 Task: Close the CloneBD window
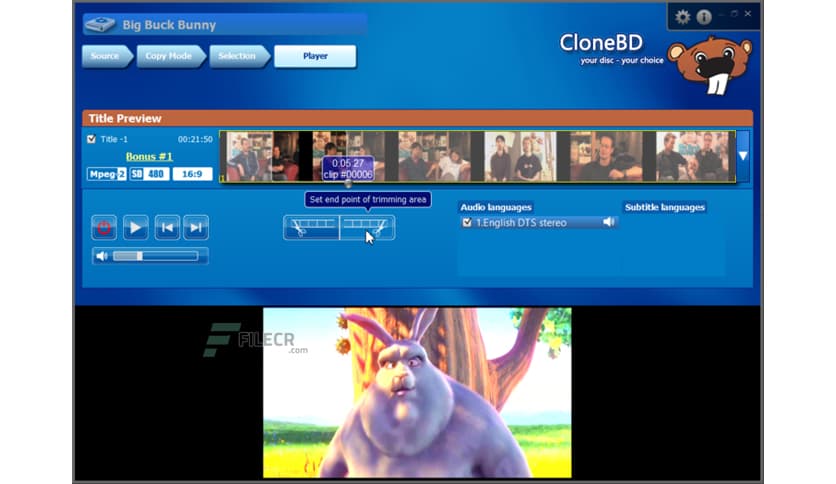point(748,14)
